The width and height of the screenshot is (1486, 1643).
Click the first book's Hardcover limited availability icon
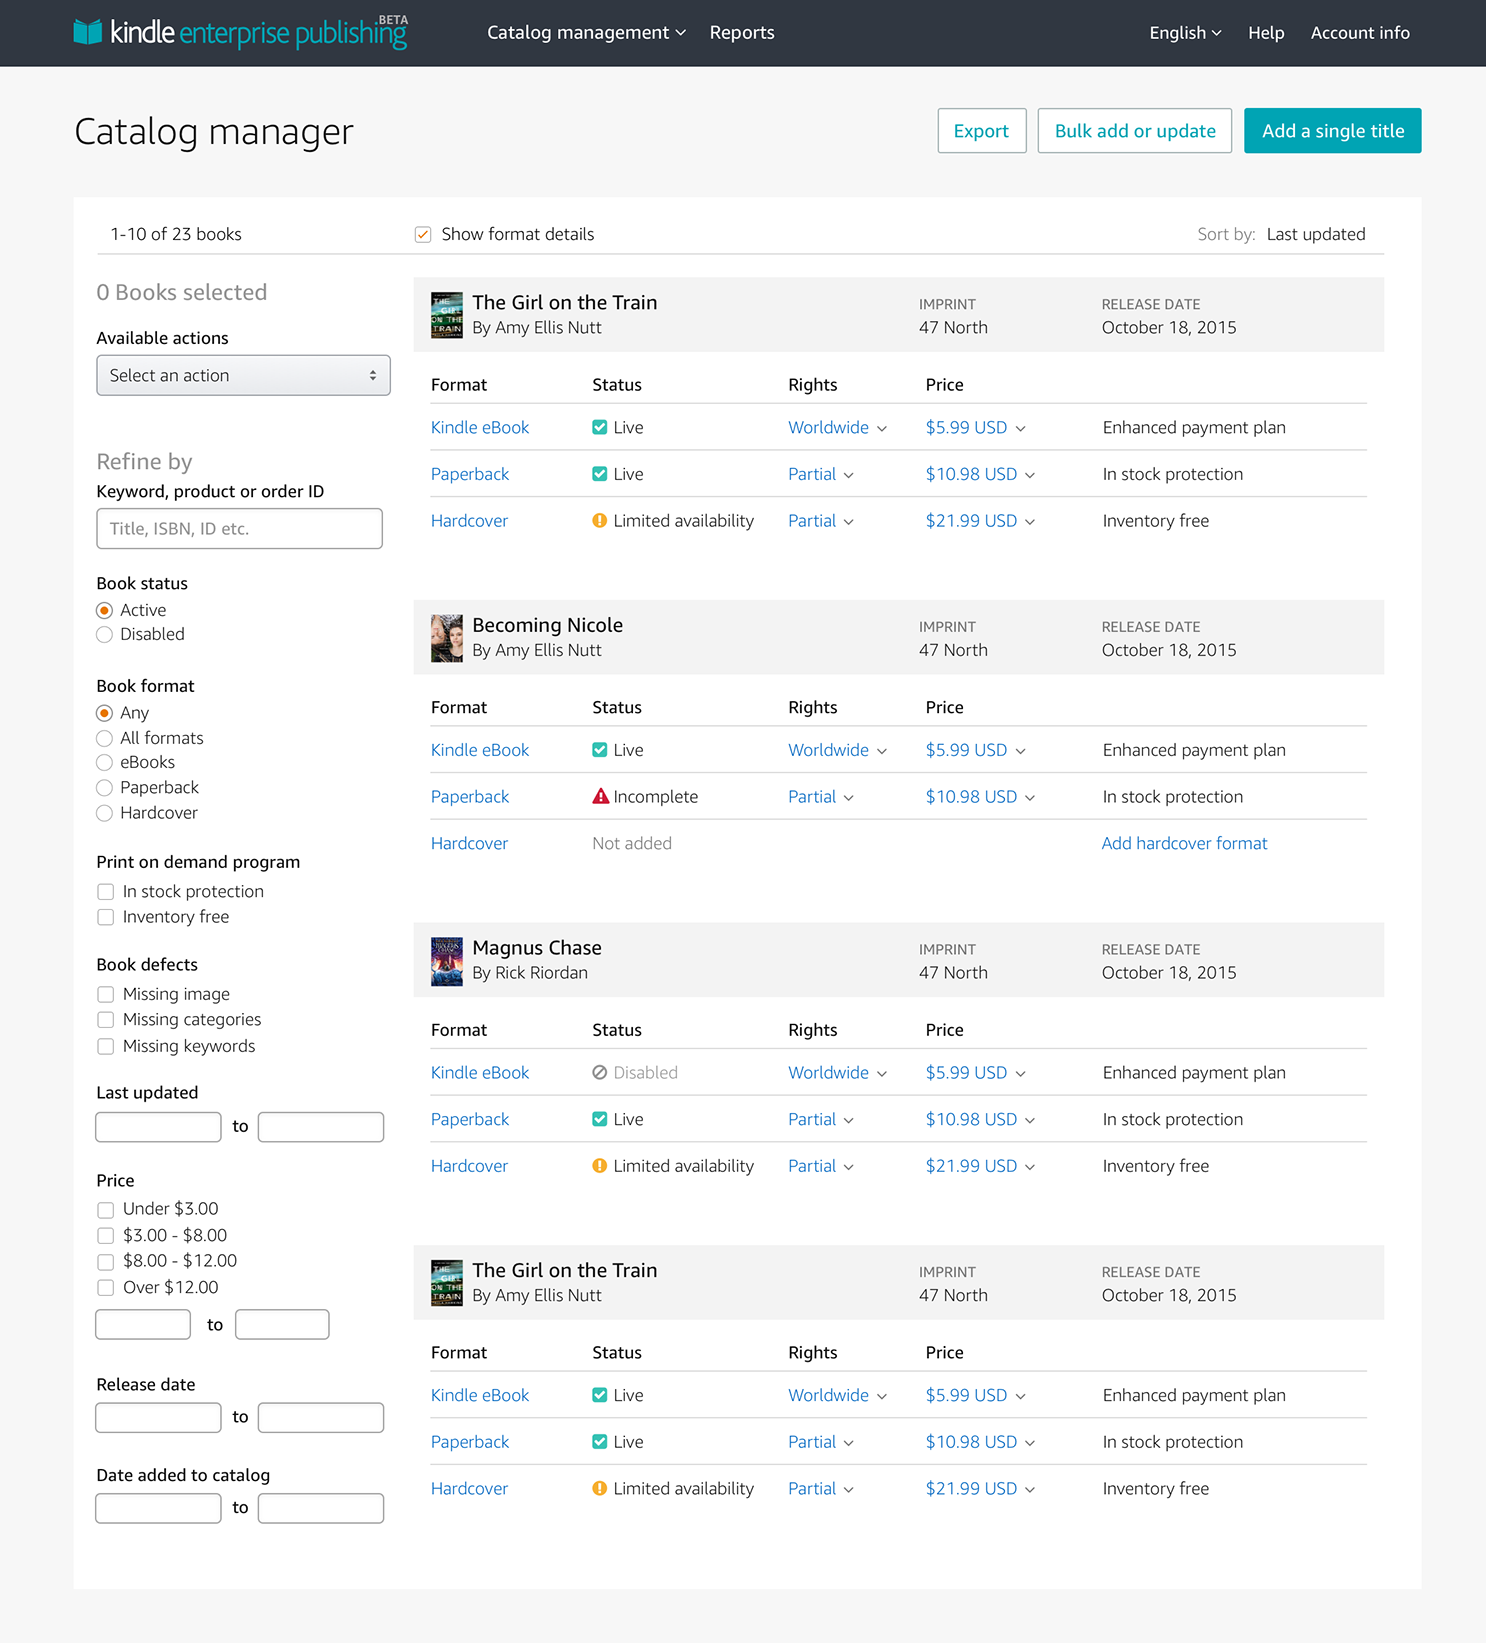(600, 521)
